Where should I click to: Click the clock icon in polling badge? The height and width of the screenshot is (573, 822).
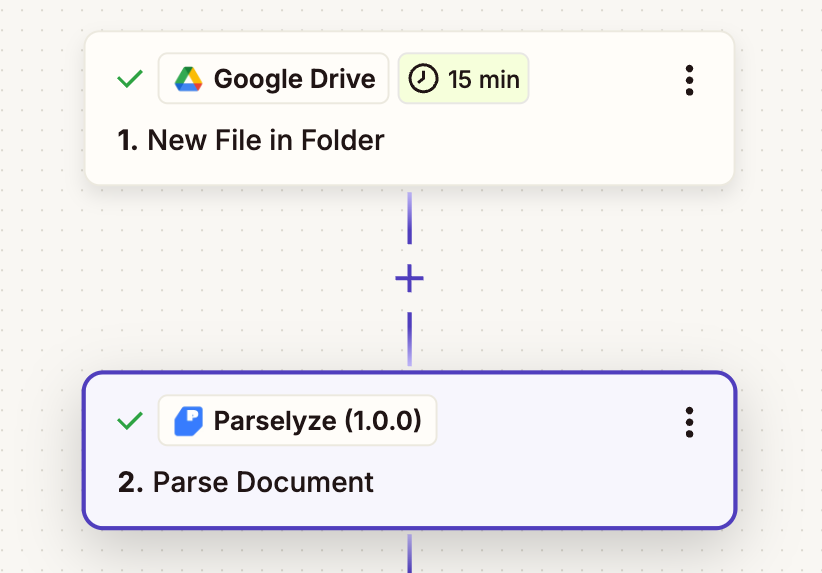(424, 79)
